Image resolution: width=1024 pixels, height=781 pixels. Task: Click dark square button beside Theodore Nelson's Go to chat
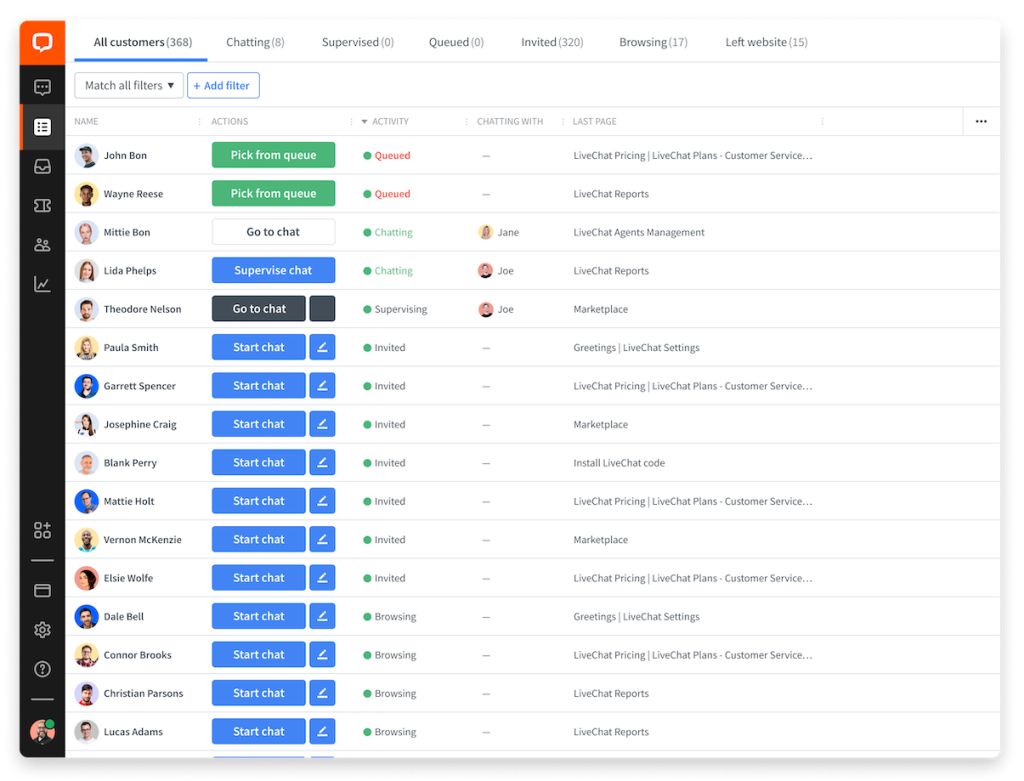tap(322, 309)
